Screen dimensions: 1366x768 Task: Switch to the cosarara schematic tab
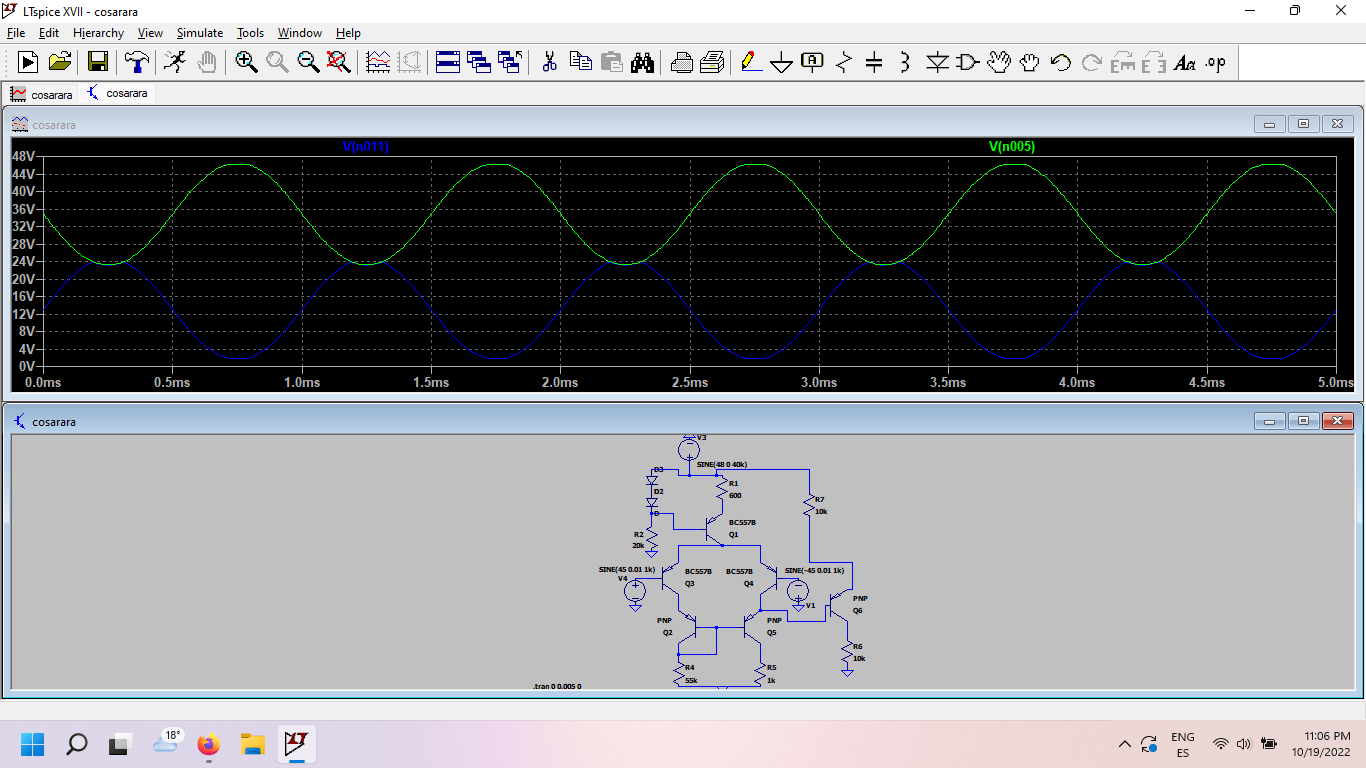click(x=117, y=93)
